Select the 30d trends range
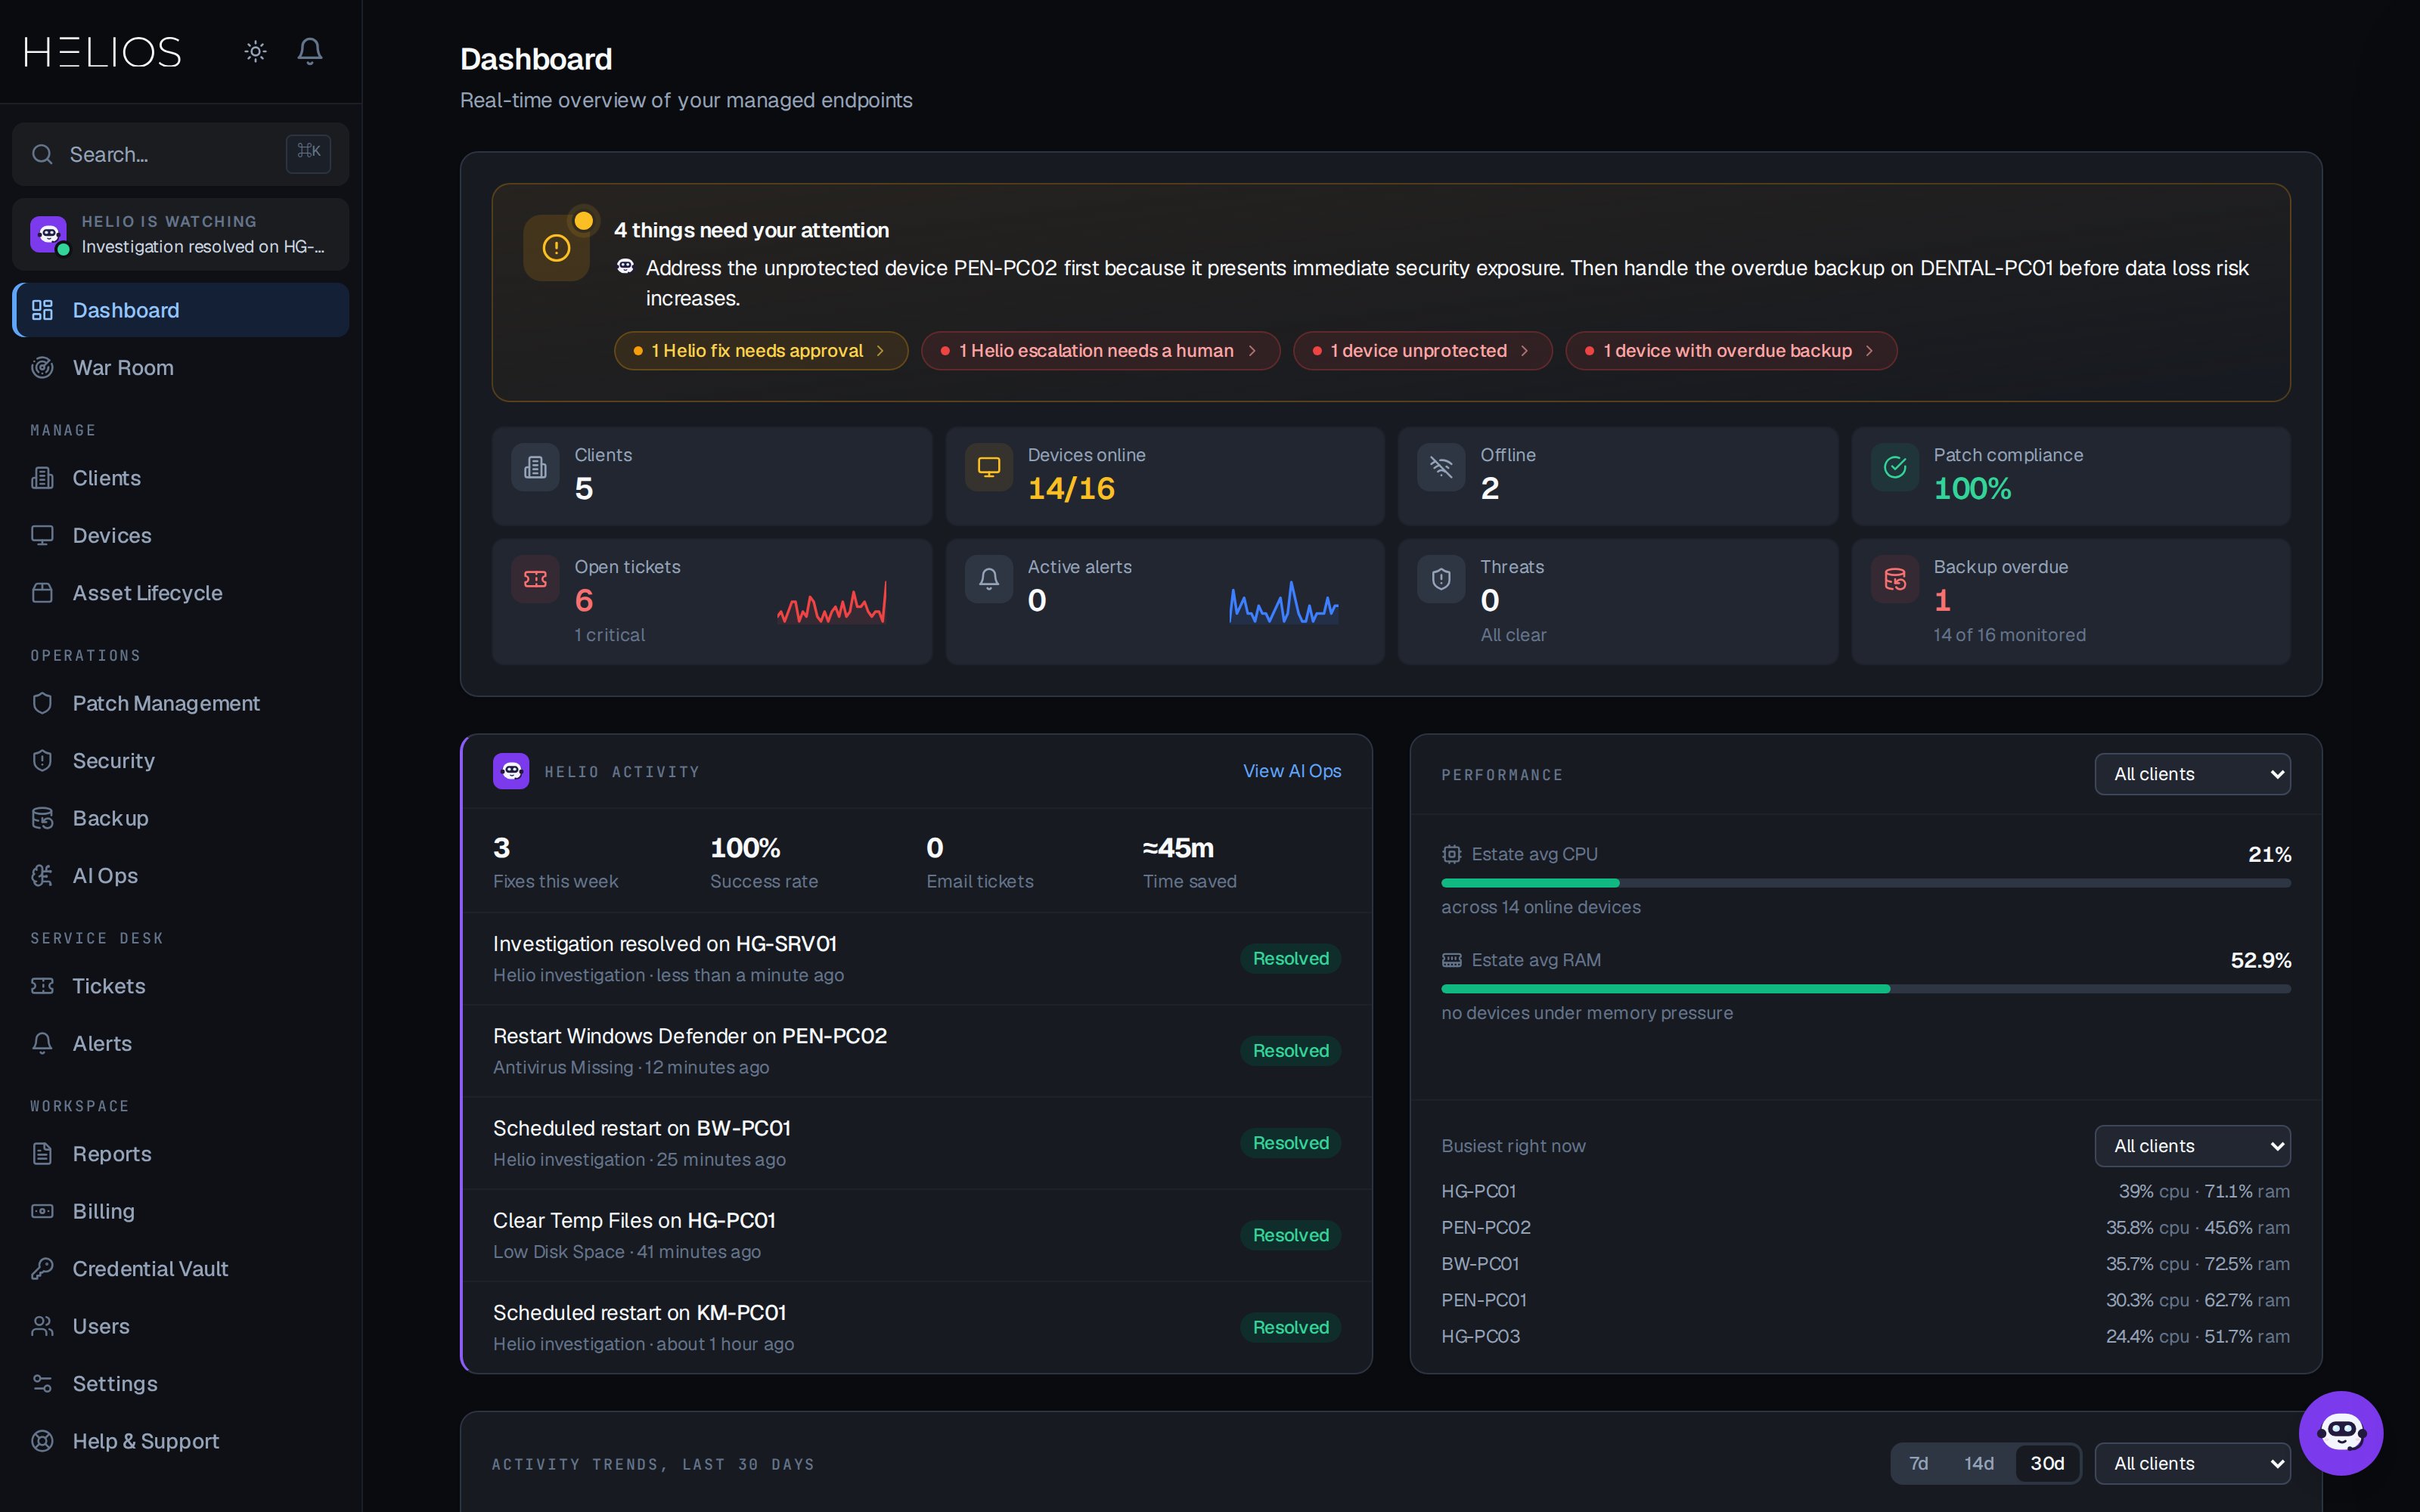This screenshot has width=2420, height=1512. [x=2046, y=1463]
